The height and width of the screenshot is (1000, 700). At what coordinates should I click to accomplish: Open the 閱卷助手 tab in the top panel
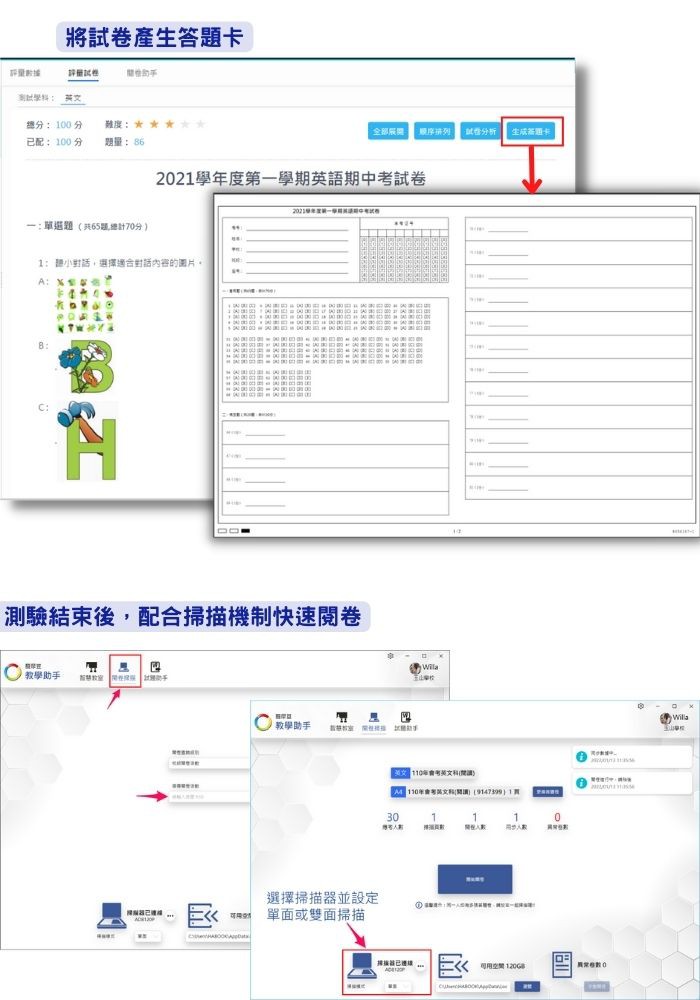point(141,73)
